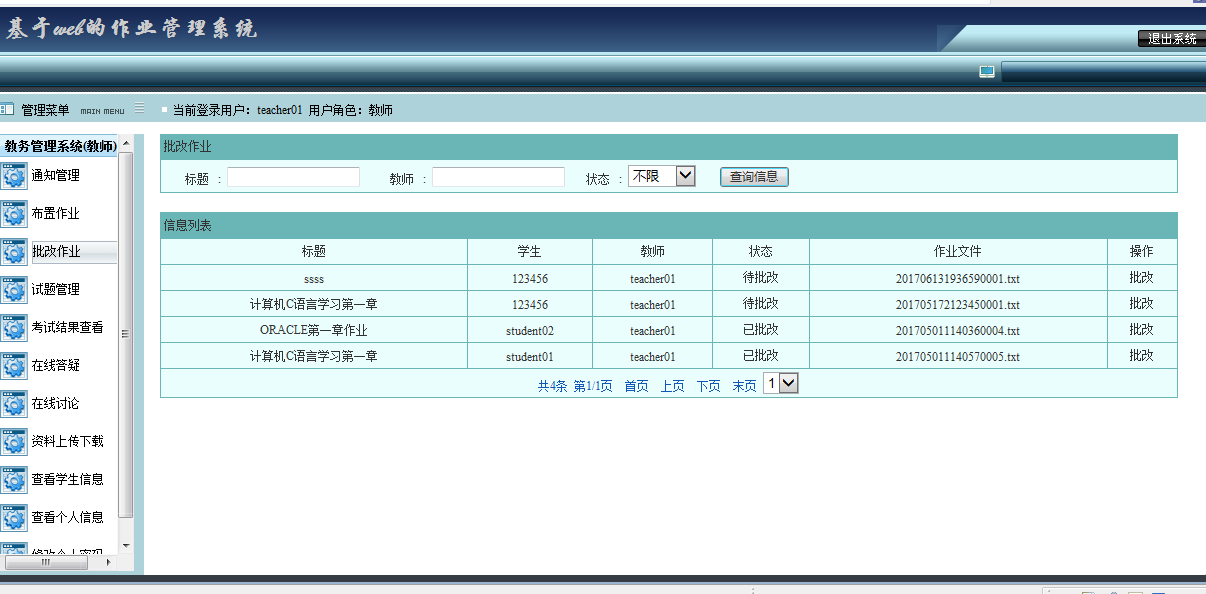Click the list icon next to MAIN MENU
Image resolution: width=1206 pixels, height=594 pixels.
point(139,108)
